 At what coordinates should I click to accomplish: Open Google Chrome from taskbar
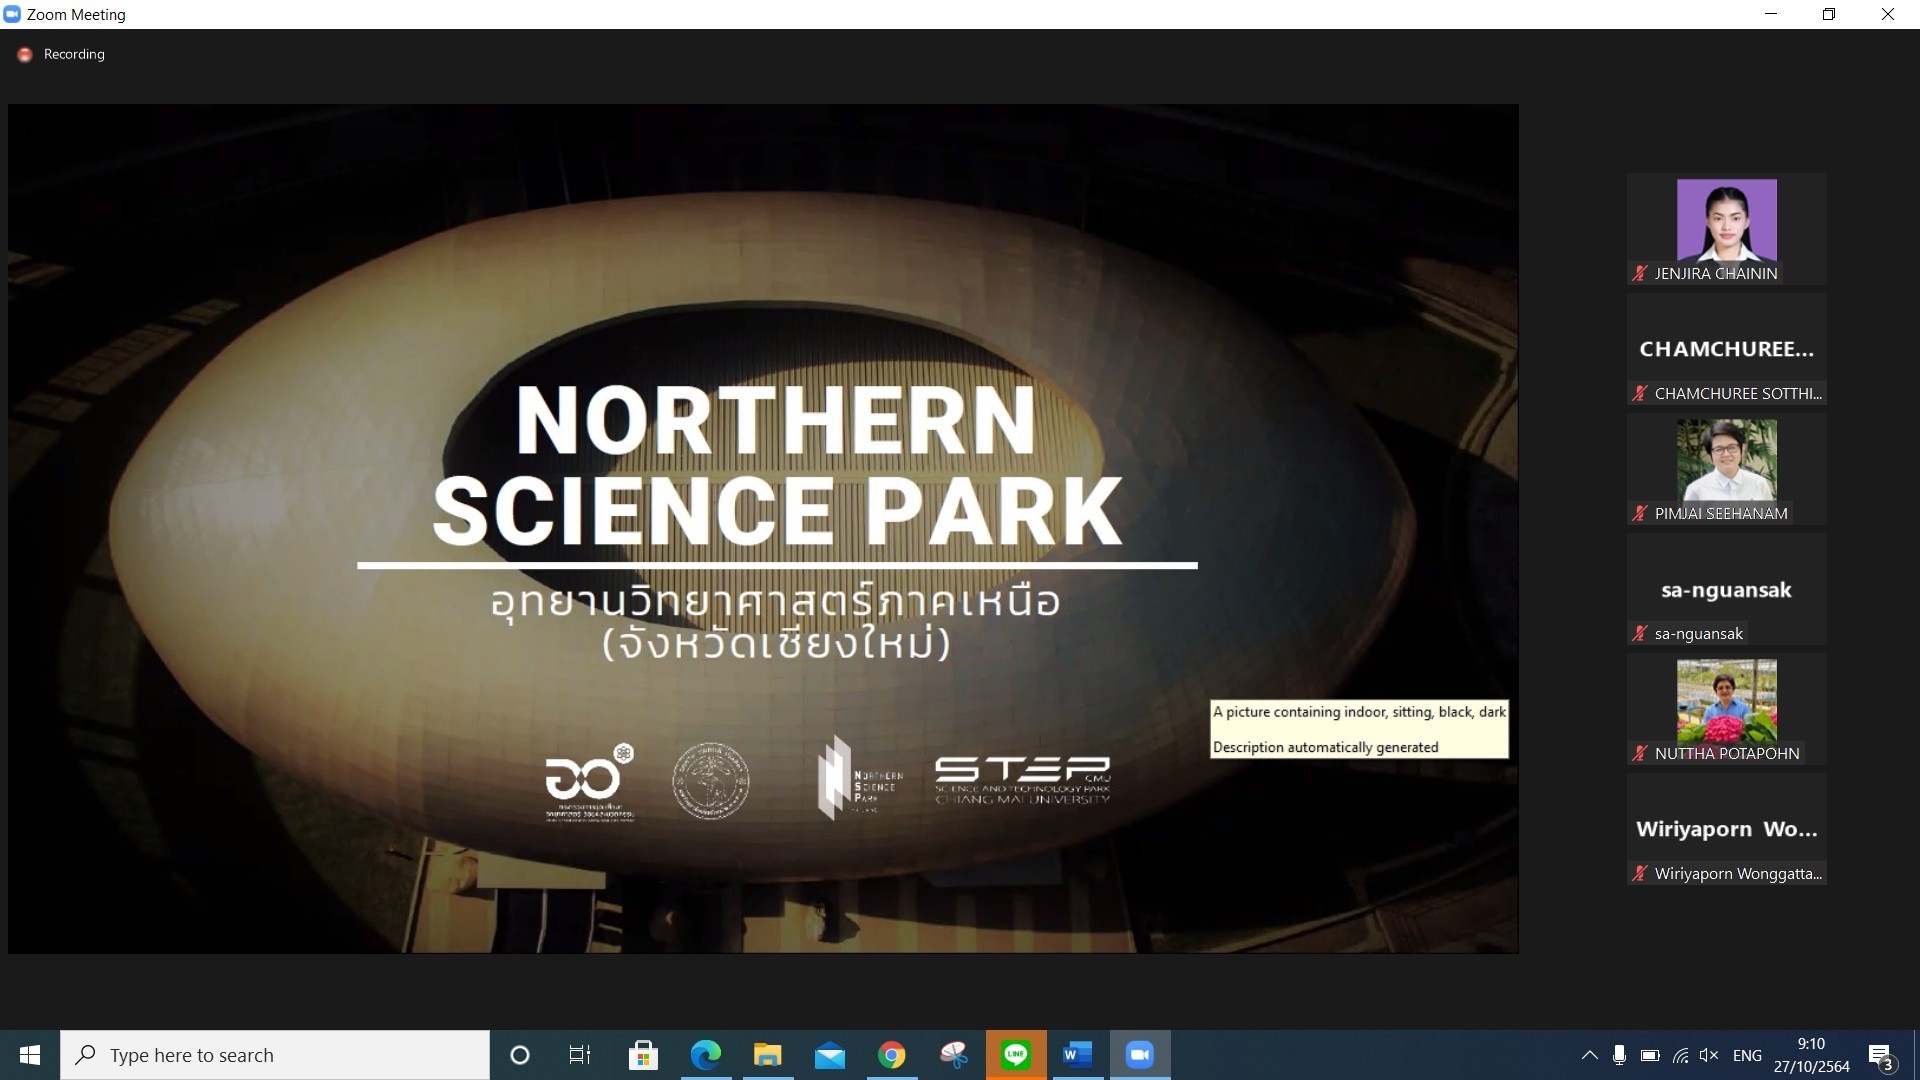(892, 1055)
